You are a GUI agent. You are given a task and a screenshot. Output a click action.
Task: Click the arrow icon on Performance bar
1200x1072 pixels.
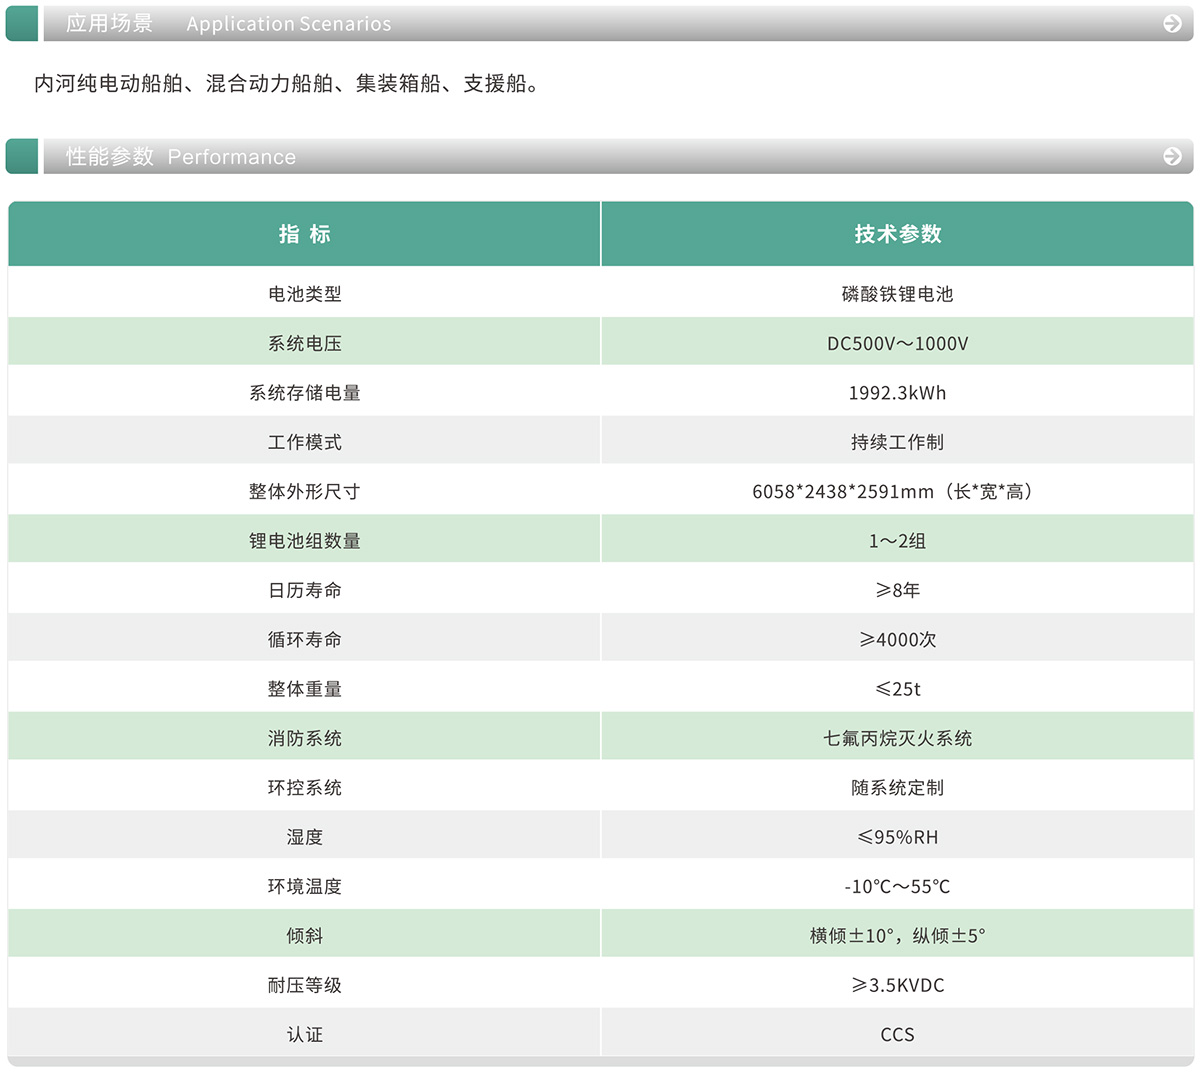click(x=1172, y=156)
